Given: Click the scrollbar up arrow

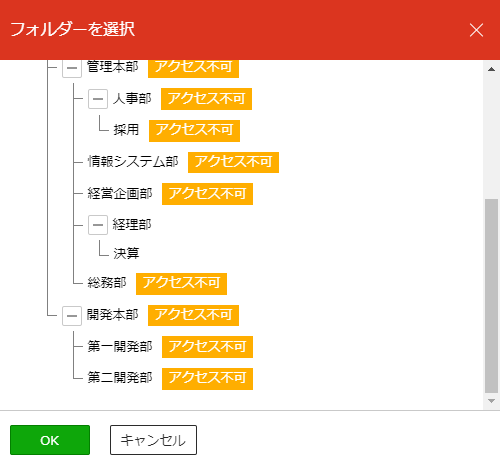Looking at the screenshot, I should point(491,69).
